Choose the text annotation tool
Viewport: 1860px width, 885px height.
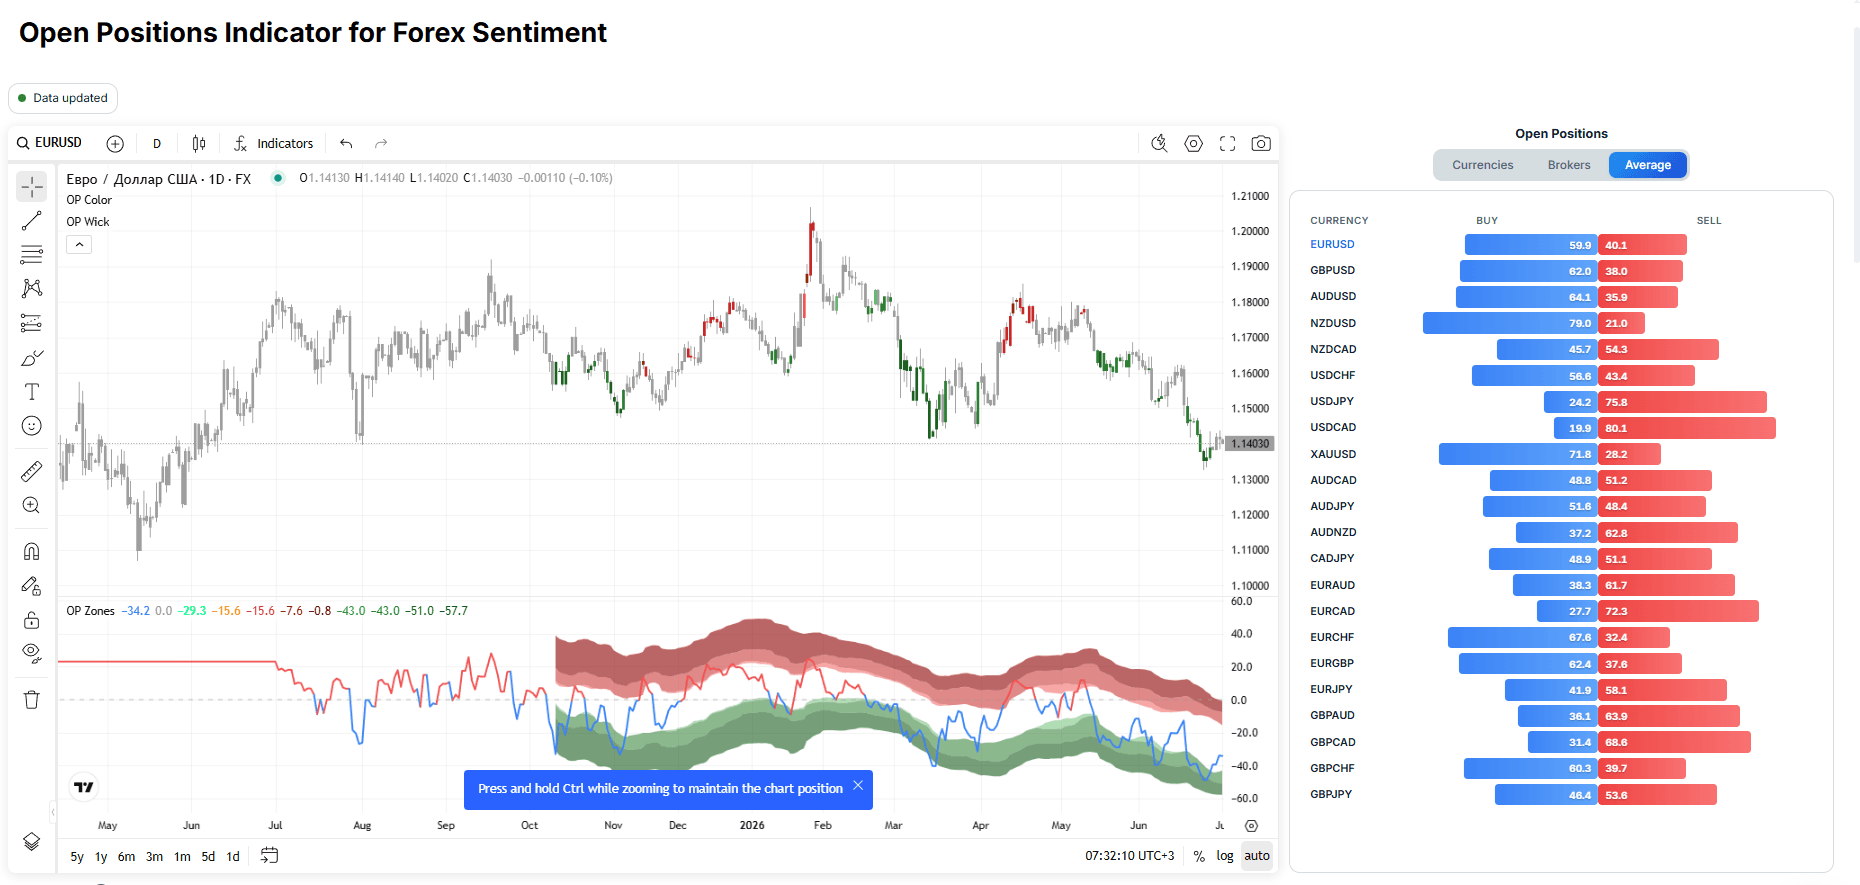32,392
